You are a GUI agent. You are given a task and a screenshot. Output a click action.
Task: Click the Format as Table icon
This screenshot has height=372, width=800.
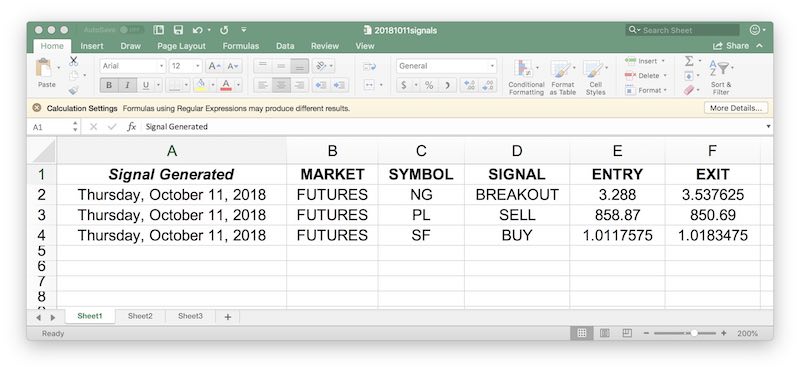pyautogui.click(x=560, y=69)
